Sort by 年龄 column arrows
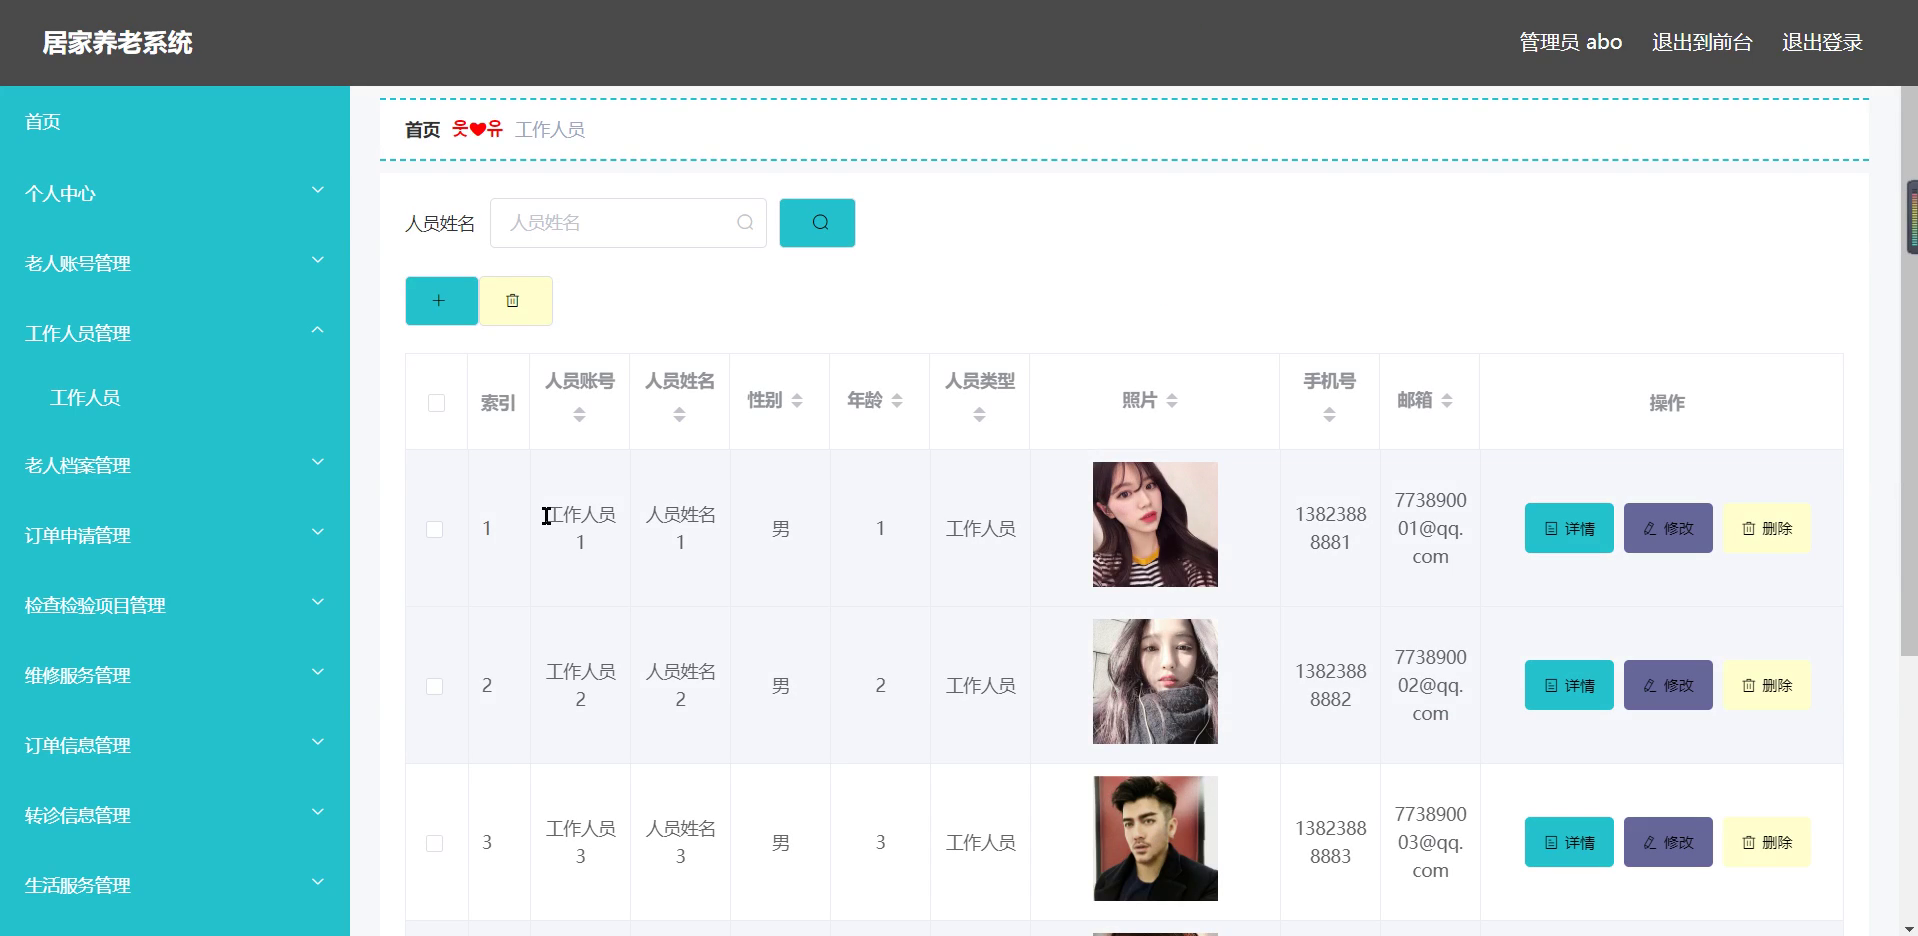 [897, 400]
